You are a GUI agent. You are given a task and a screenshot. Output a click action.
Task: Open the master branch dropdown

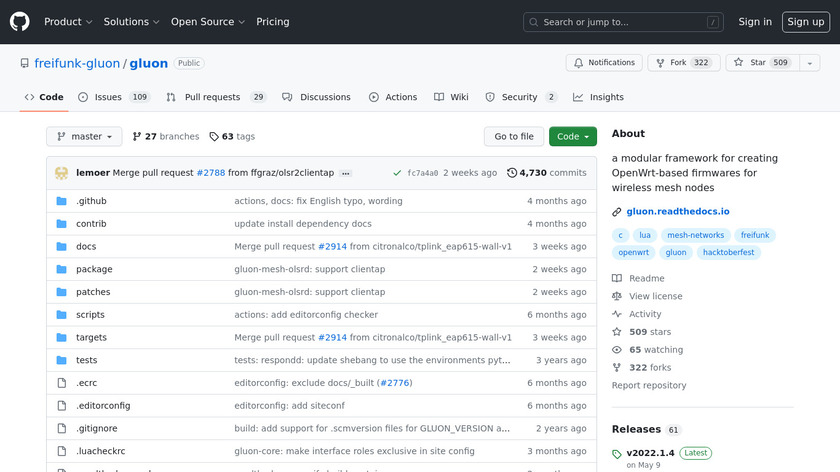pos(84,136)
